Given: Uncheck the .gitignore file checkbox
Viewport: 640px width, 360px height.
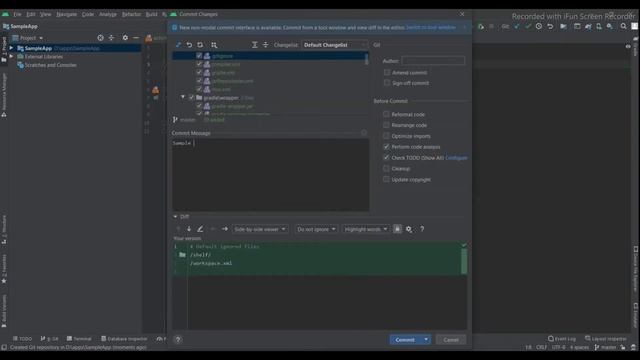Looking at the screenshot, I should pyautogui.click(x=199, y=56).
